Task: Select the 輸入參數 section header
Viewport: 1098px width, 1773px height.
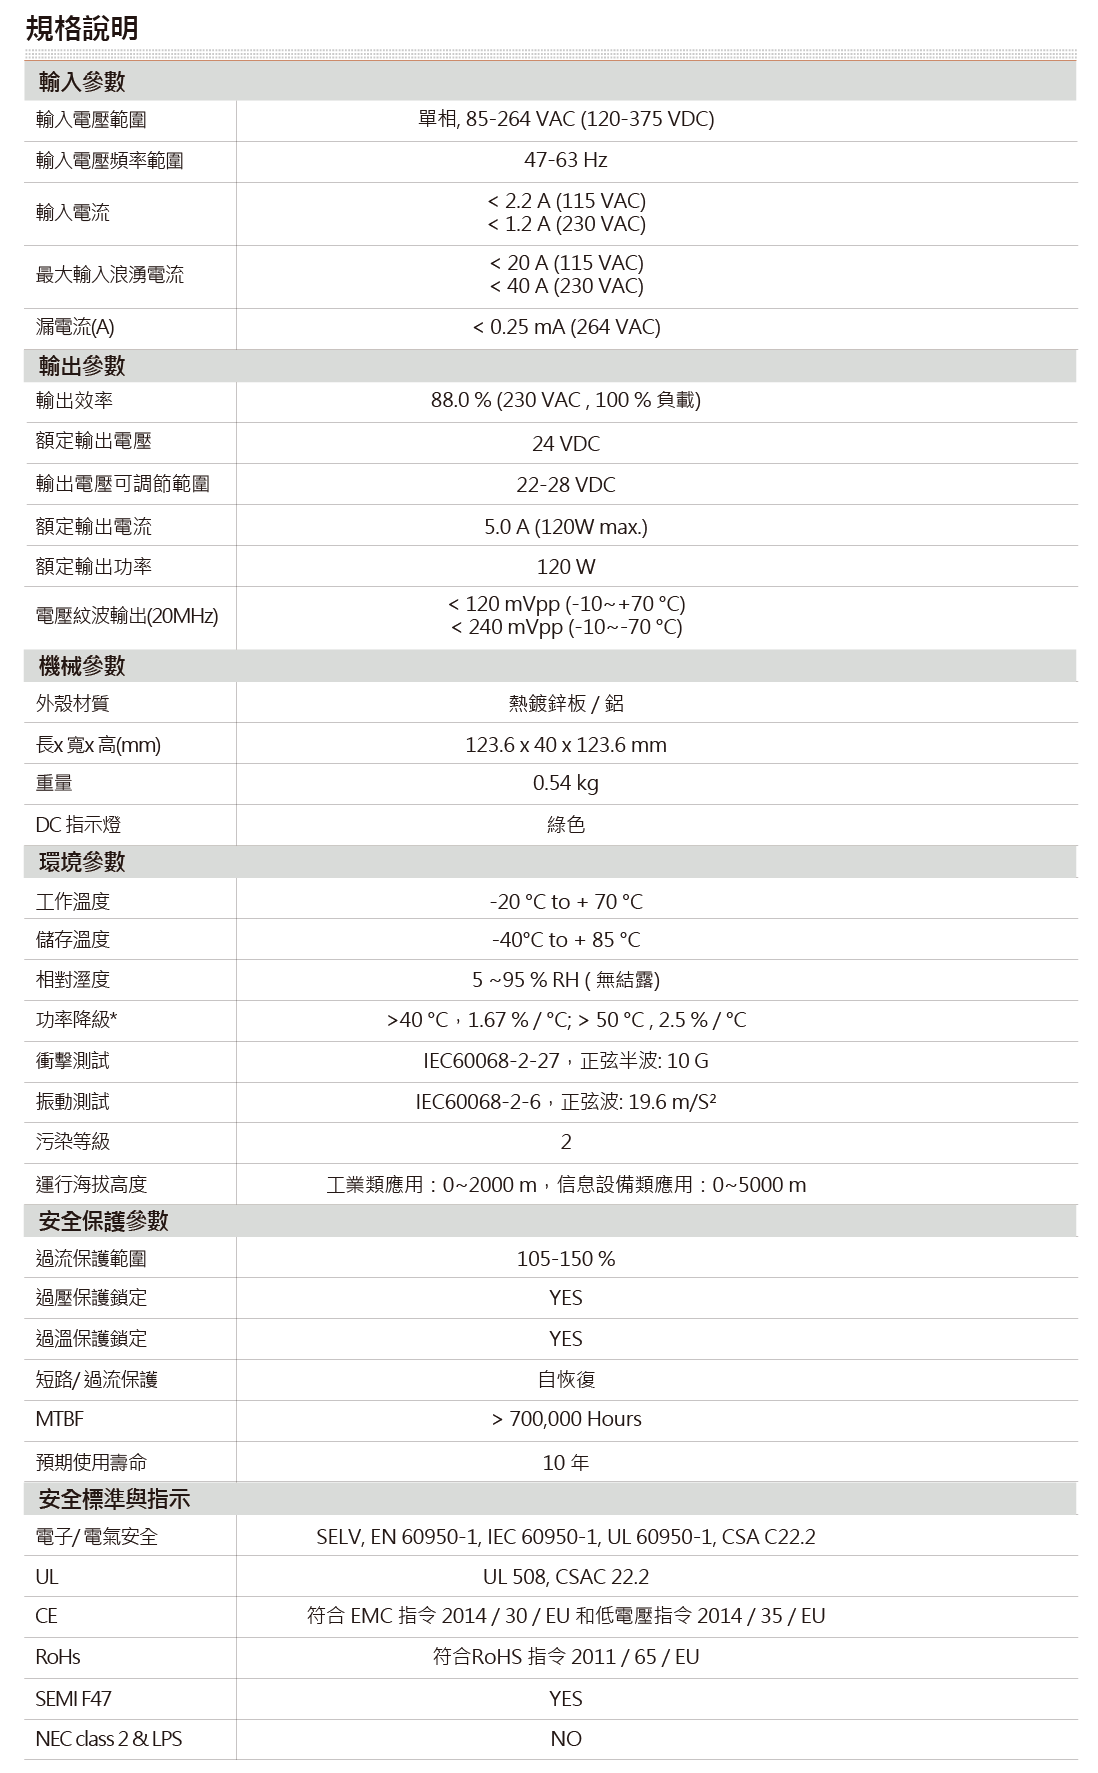Action: pyautogui.click(x=82, y=82)
